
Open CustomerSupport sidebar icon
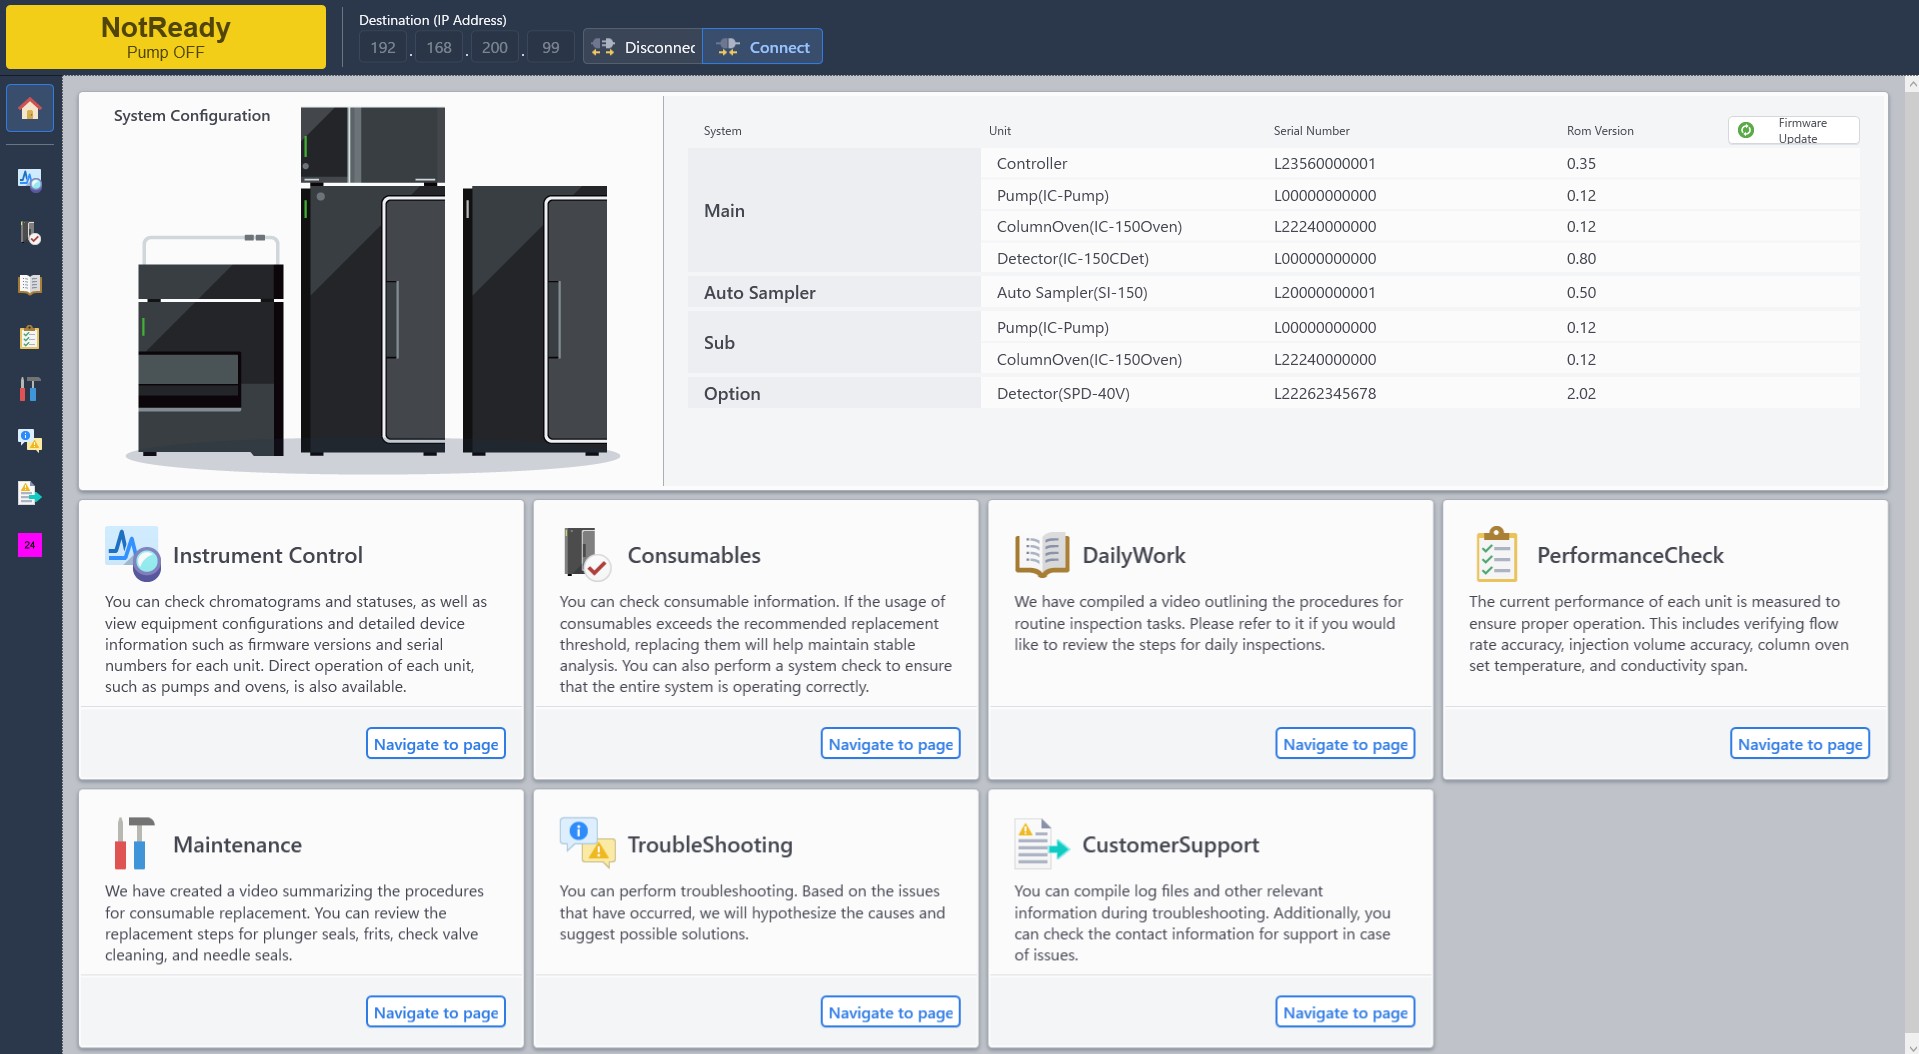pos(30,493)
